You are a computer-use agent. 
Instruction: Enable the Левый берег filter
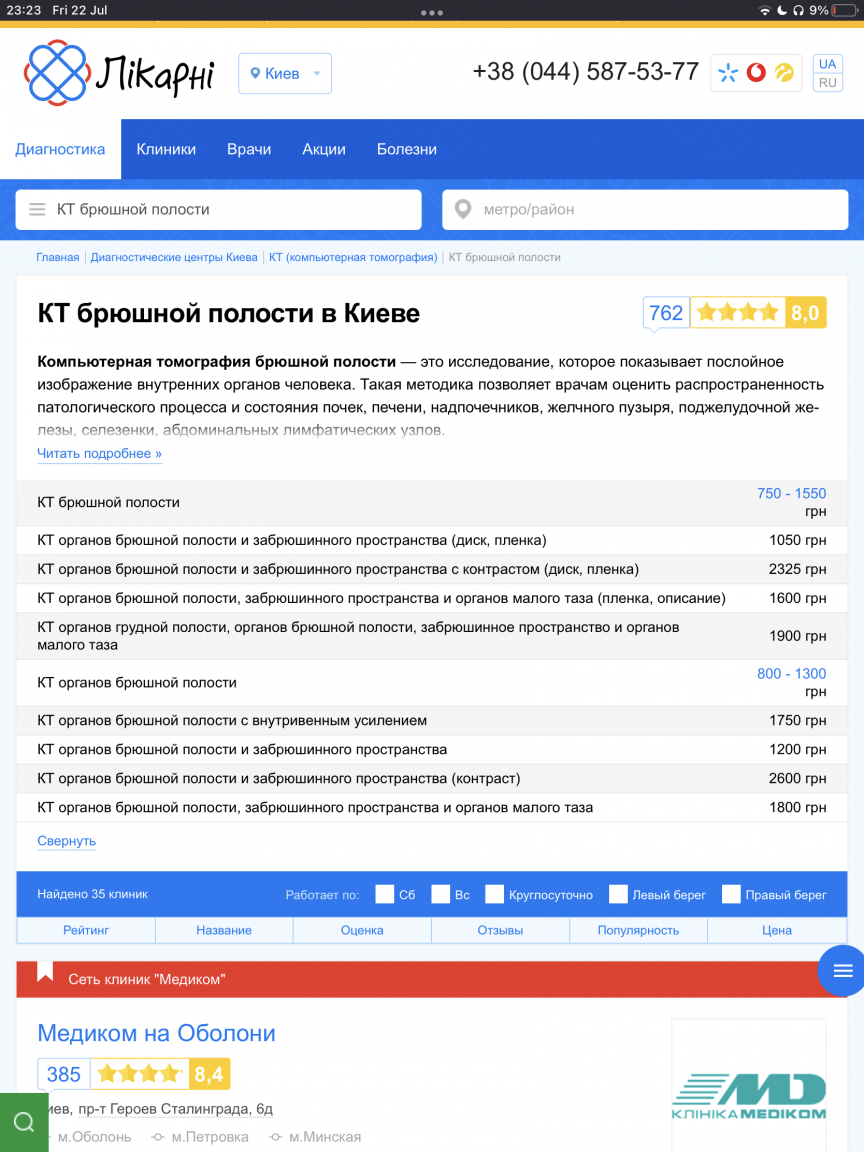pos(618,894)
